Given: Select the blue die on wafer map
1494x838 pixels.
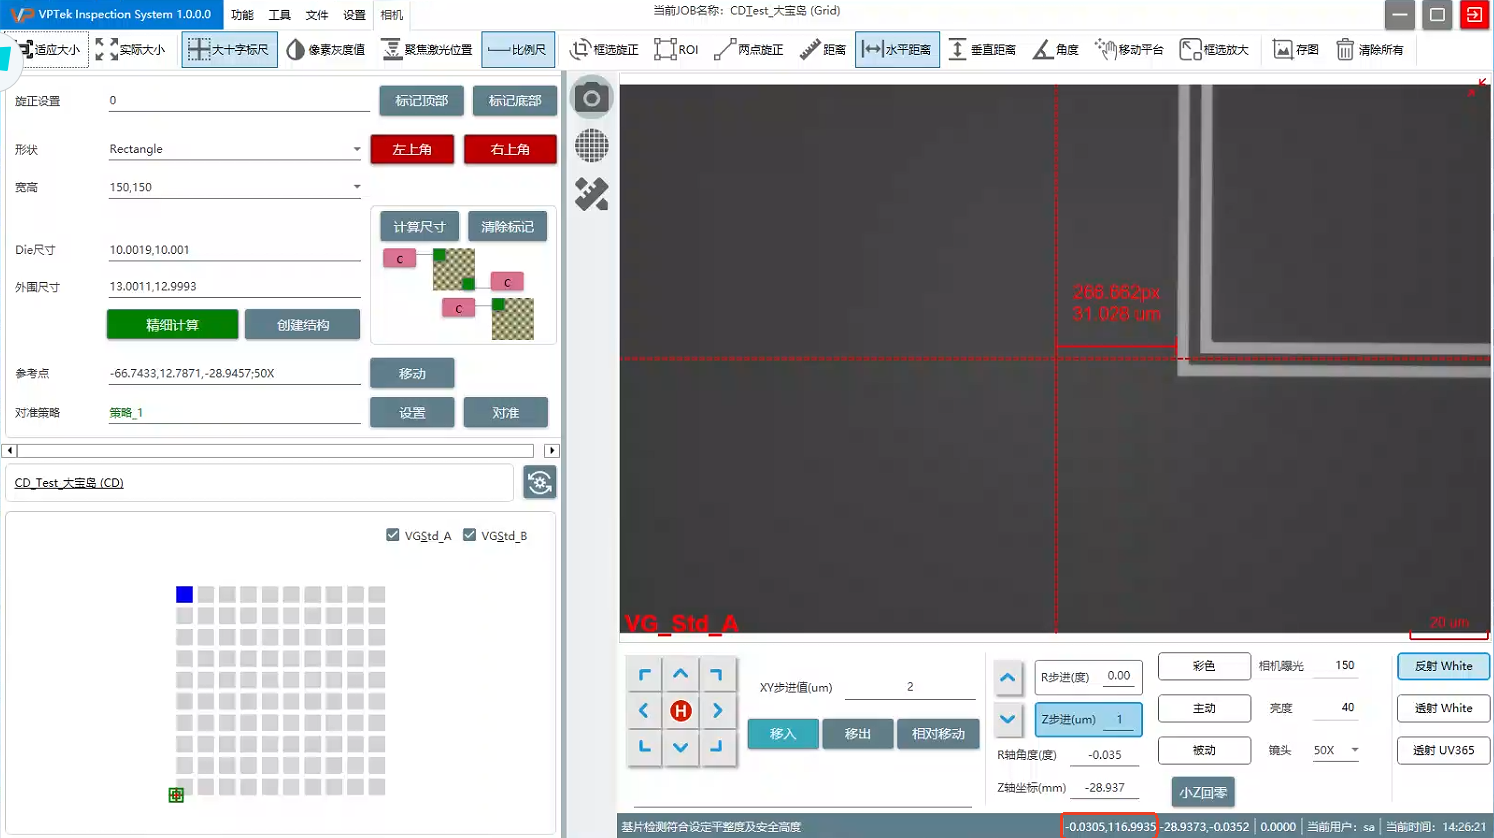Looking at the screenshot, I should point(184,595).
